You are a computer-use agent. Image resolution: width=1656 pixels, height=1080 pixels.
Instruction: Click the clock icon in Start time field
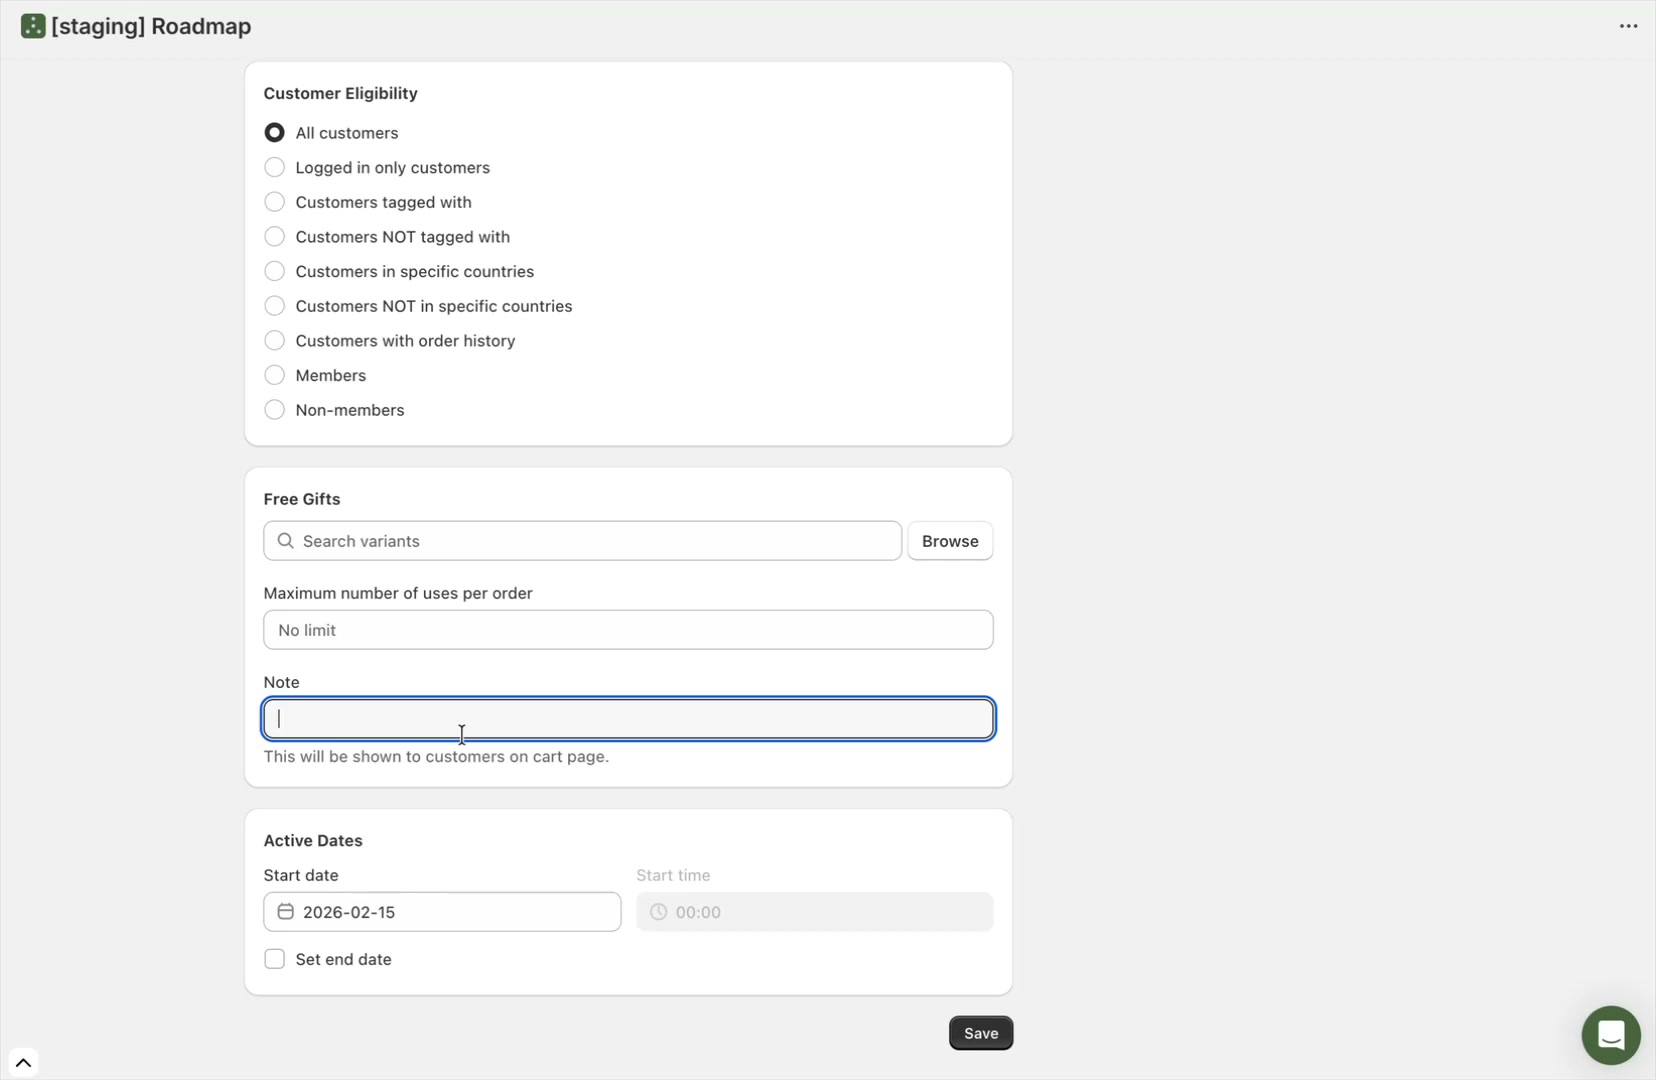(658, 911)
